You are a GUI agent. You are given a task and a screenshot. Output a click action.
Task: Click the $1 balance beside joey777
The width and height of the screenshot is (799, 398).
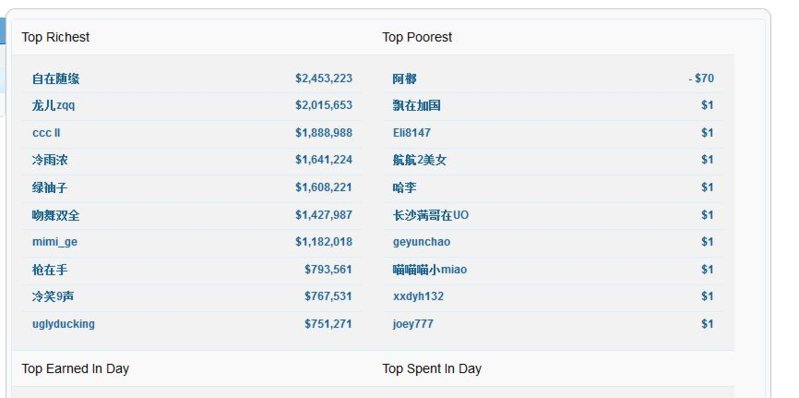point(707,324)
